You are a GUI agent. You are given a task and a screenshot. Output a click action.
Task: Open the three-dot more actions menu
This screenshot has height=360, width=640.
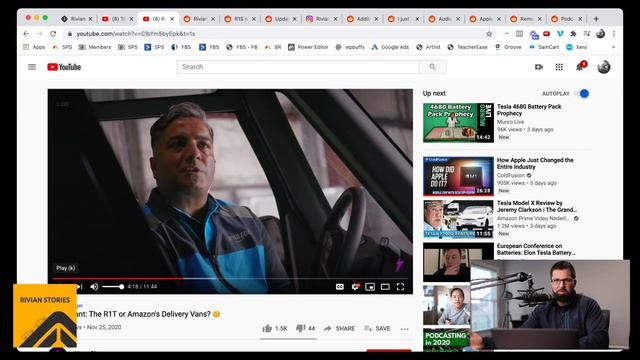(404, 329)
